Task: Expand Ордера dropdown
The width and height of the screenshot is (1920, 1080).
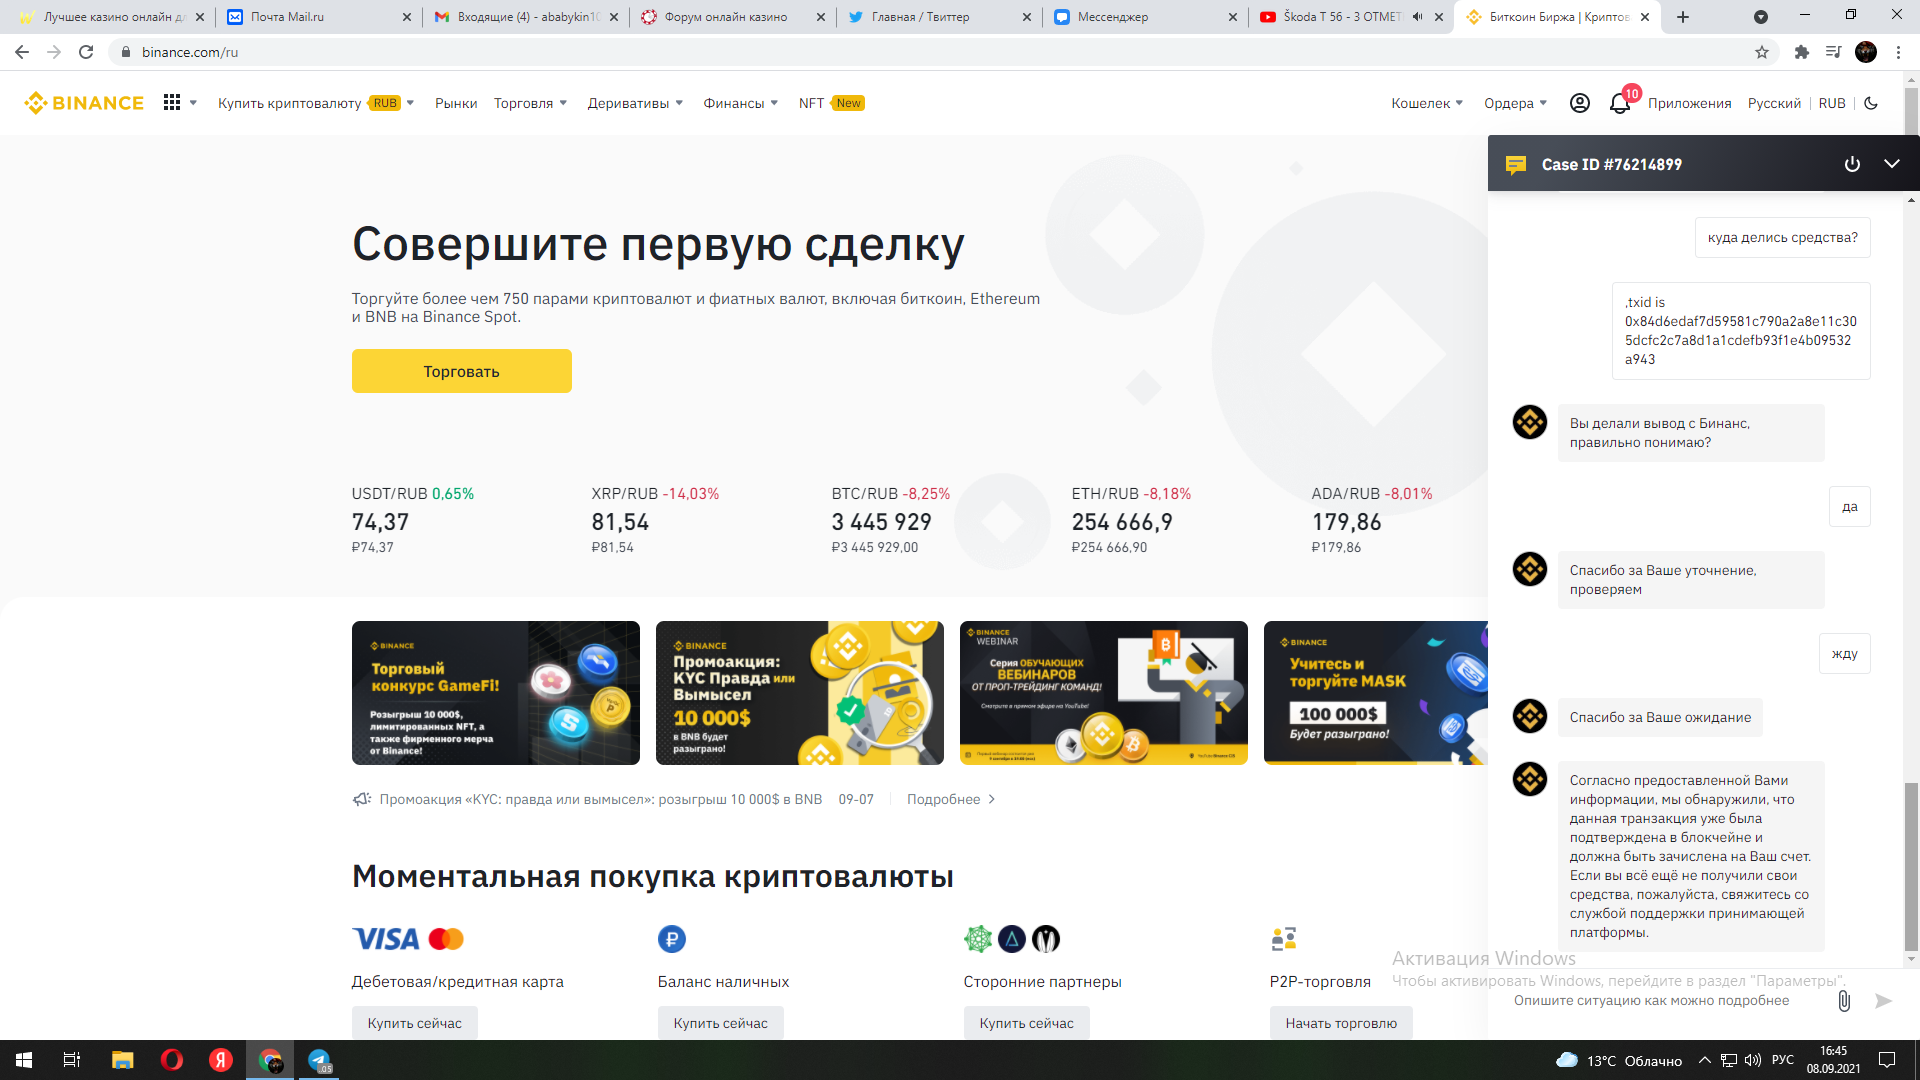Action: click(1515, 103)
